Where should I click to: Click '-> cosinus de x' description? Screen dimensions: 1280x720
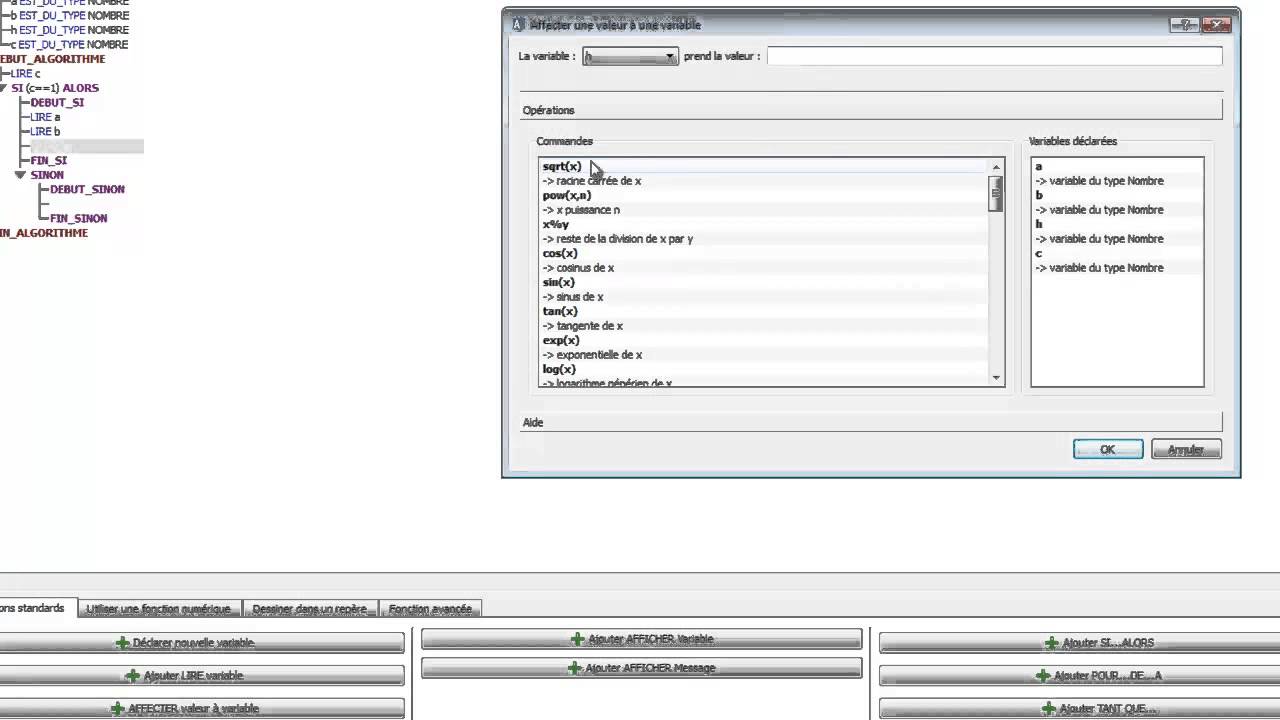coord(578,268)
